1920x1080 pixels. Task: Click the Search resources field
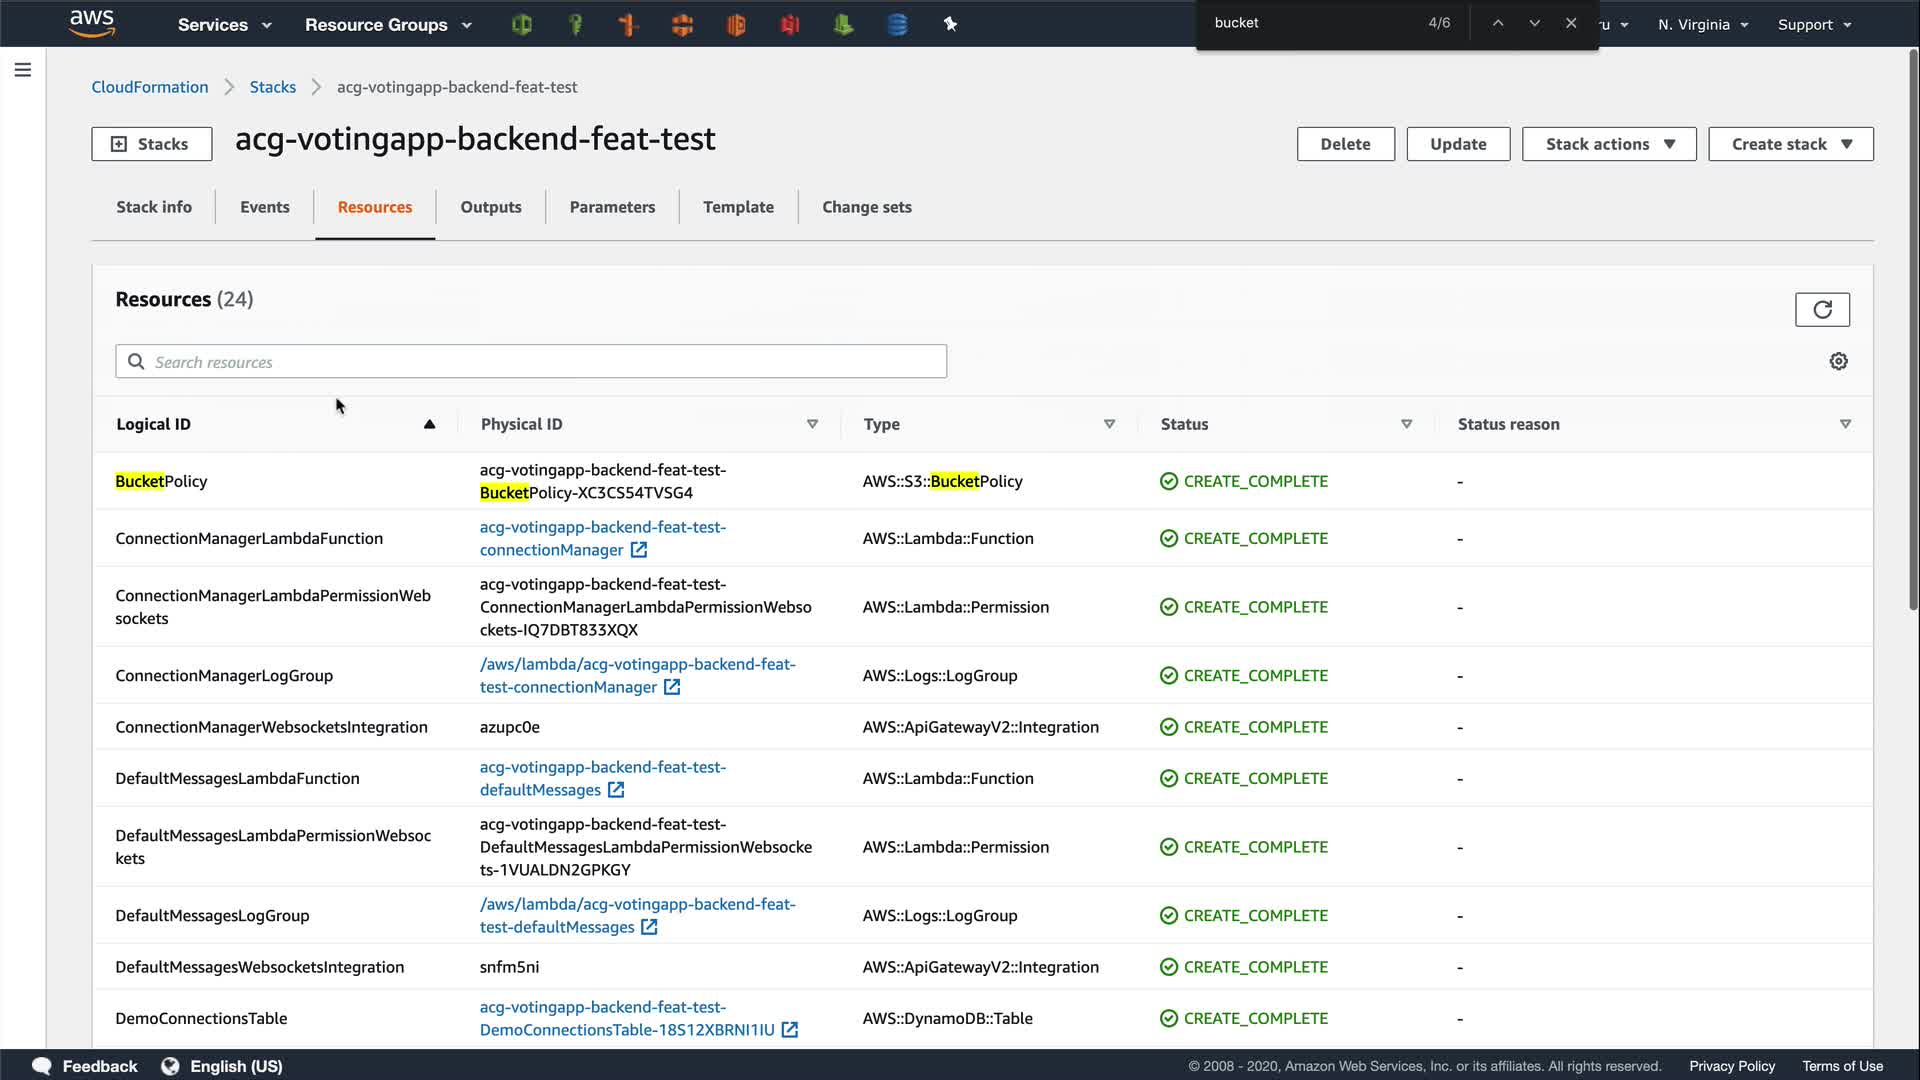(x=531, y=362)
